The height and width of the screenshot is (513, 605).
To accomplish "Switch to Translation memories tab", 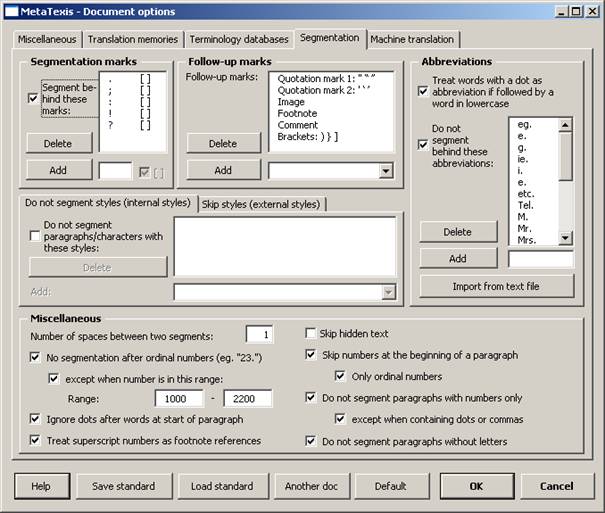I will tap(133, 39).
